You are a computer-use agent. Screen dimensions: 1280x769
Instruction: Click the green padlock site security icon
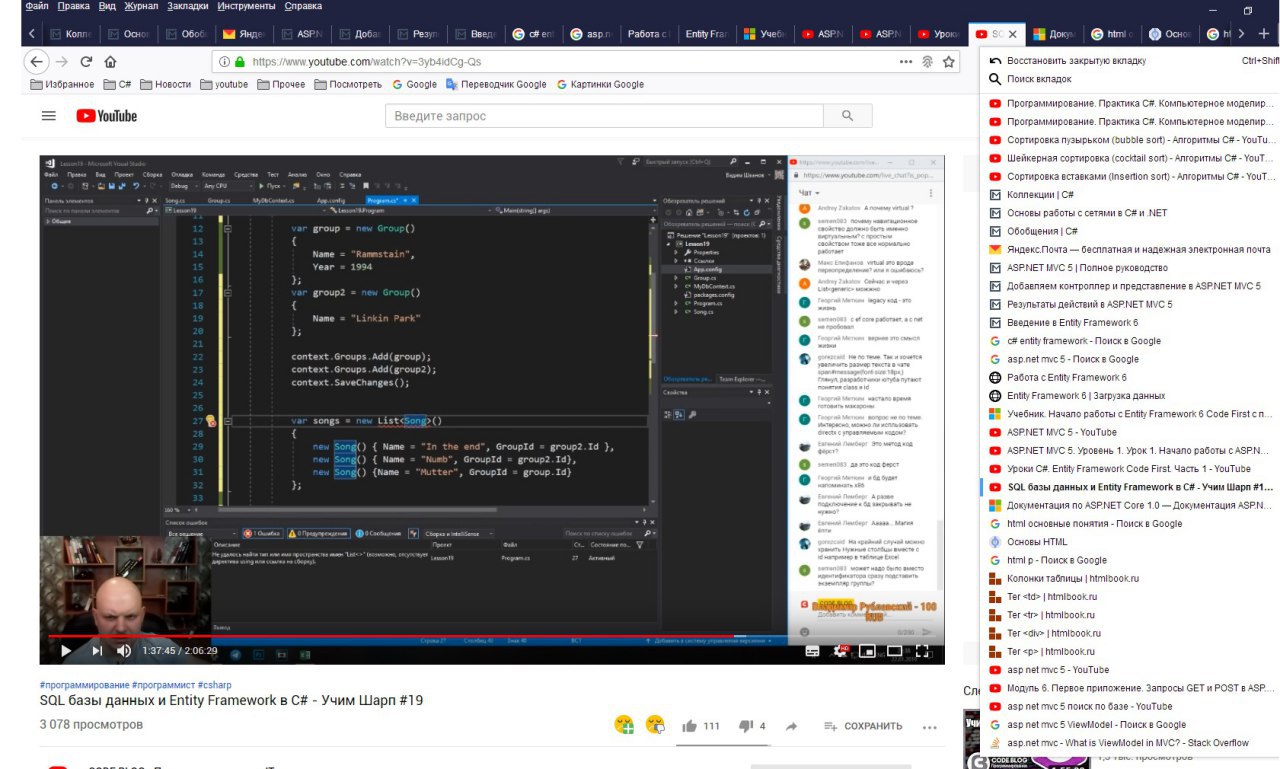(241, 61)
